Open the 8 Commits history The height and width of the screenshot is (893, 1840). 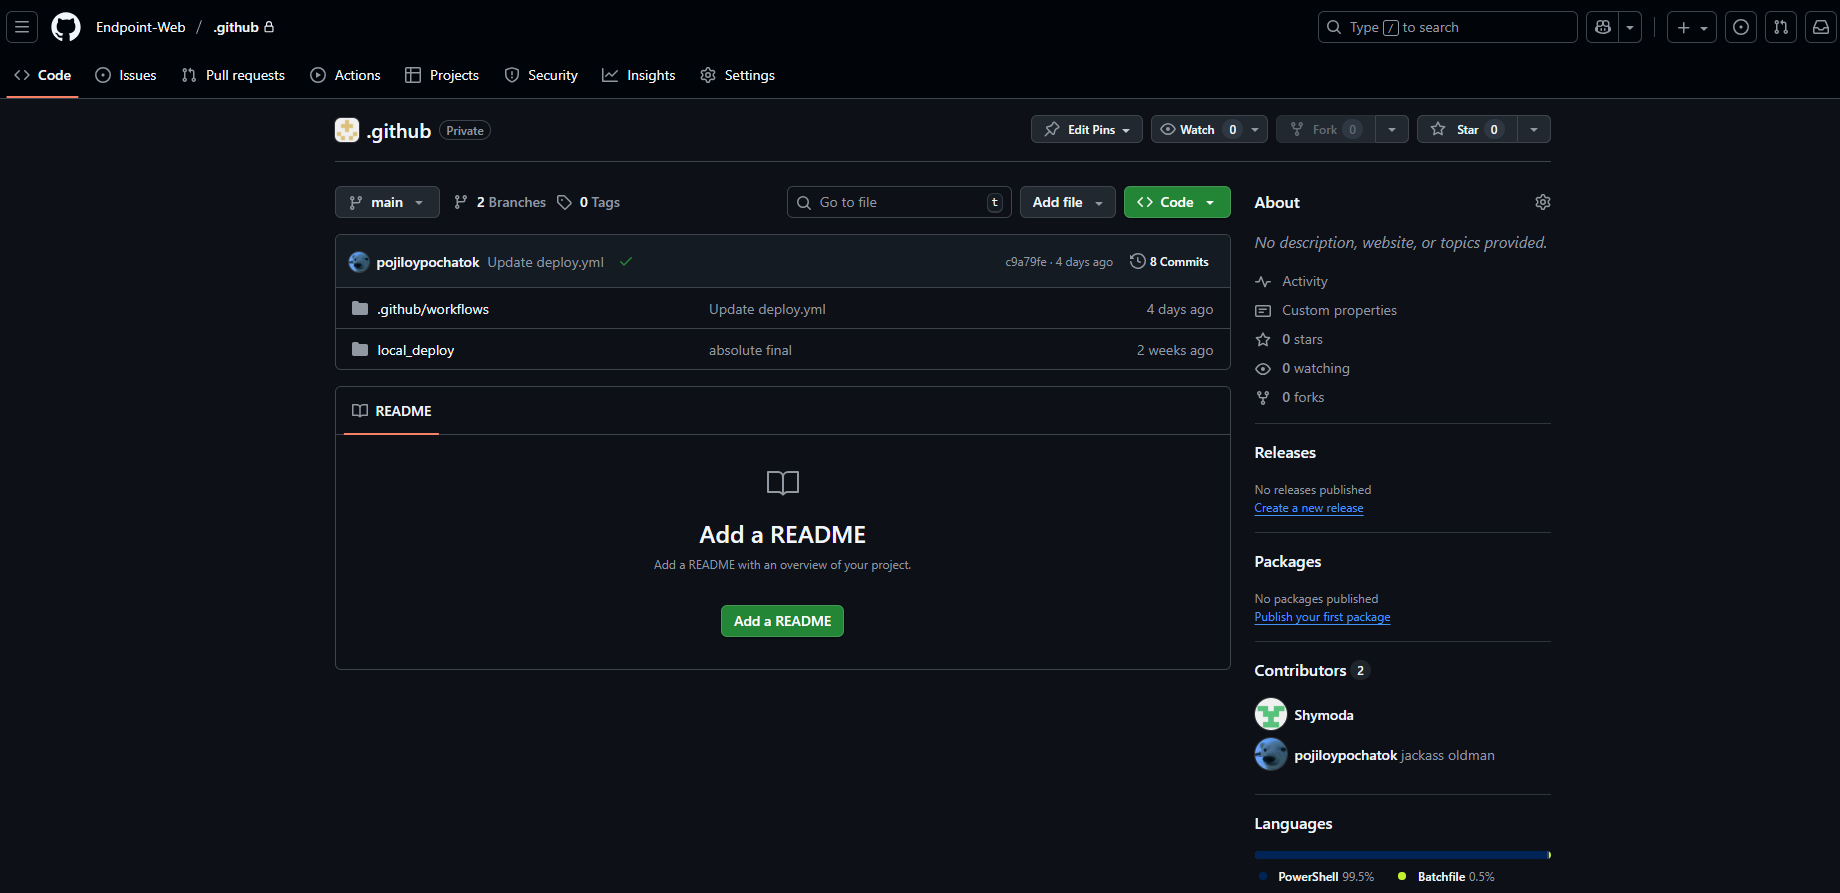click(x=1170, y=262)
